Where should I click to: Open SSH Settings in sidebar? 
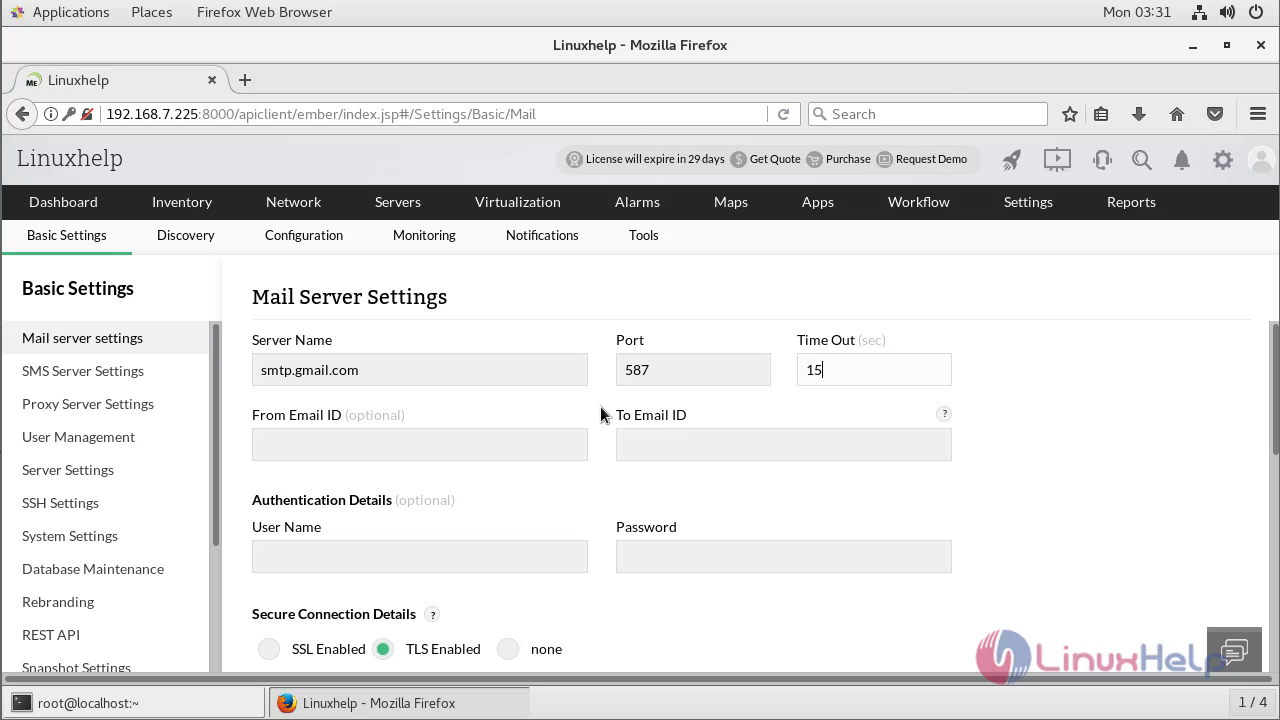click(x=60, y=503)
